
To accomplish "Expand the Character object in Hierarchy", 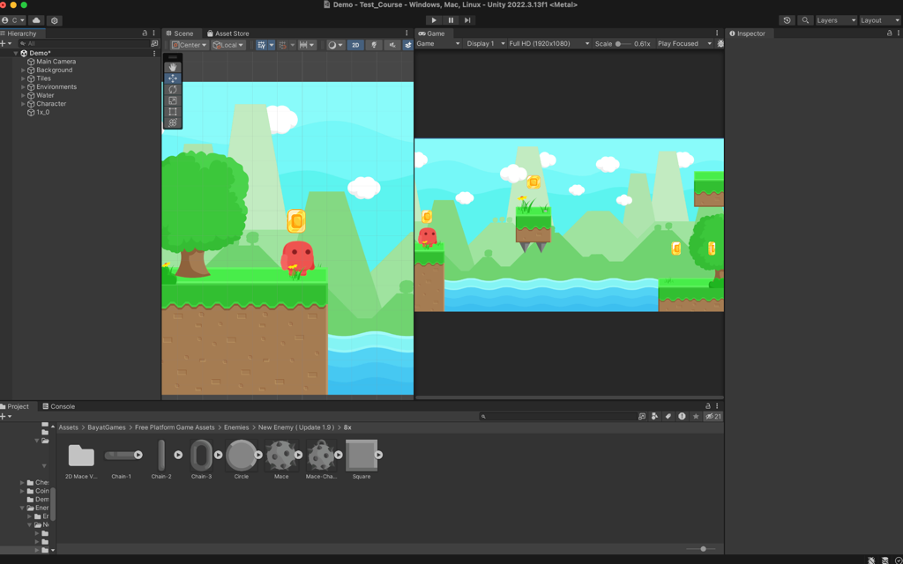I will point(23,104).
